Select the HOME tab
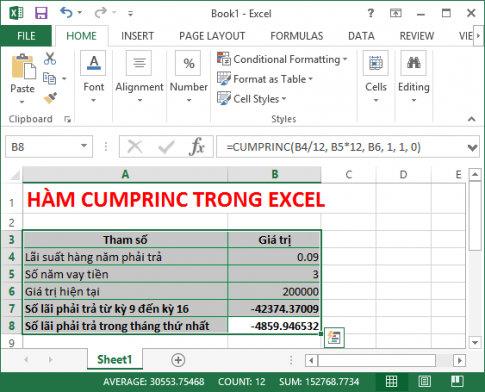This screenshot has width=485, height=392. [81, 36]
